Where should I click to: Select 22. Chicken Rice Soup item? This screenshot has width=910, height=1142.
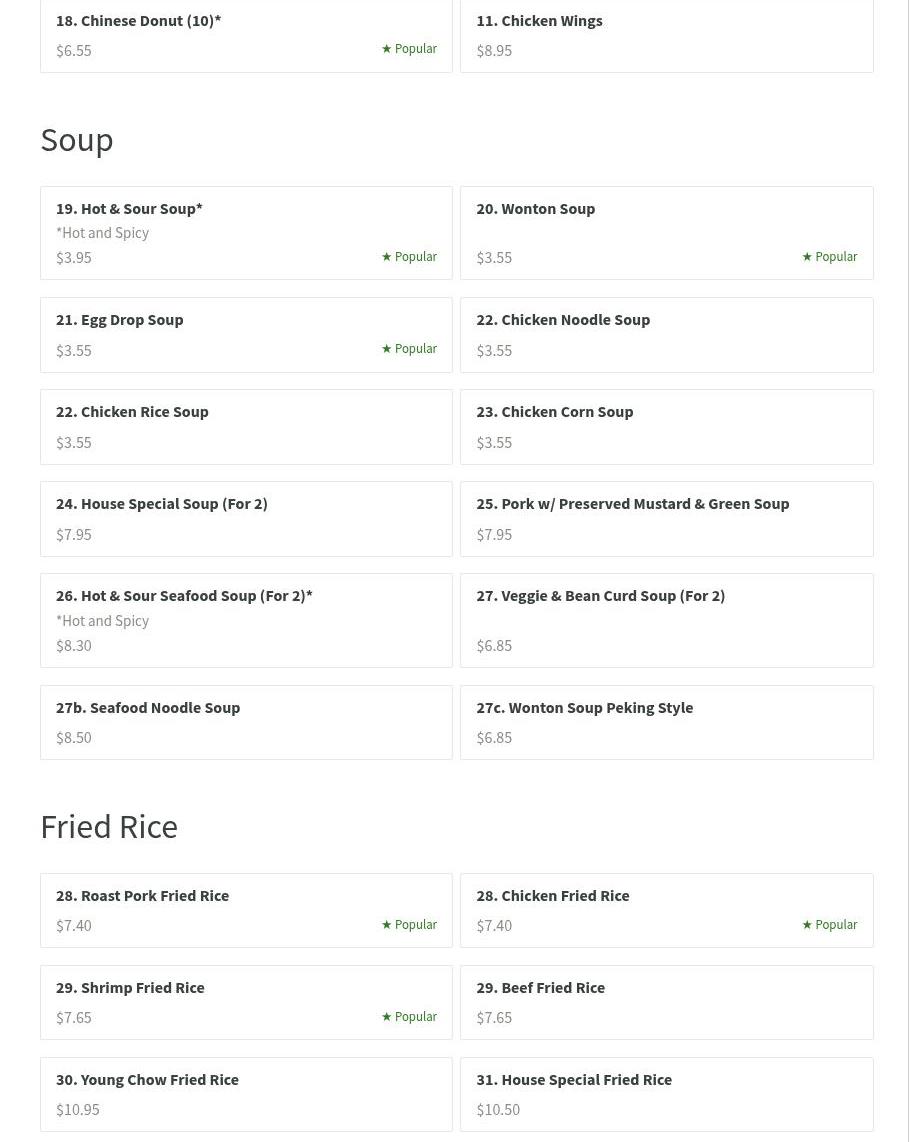pos(246,427)
